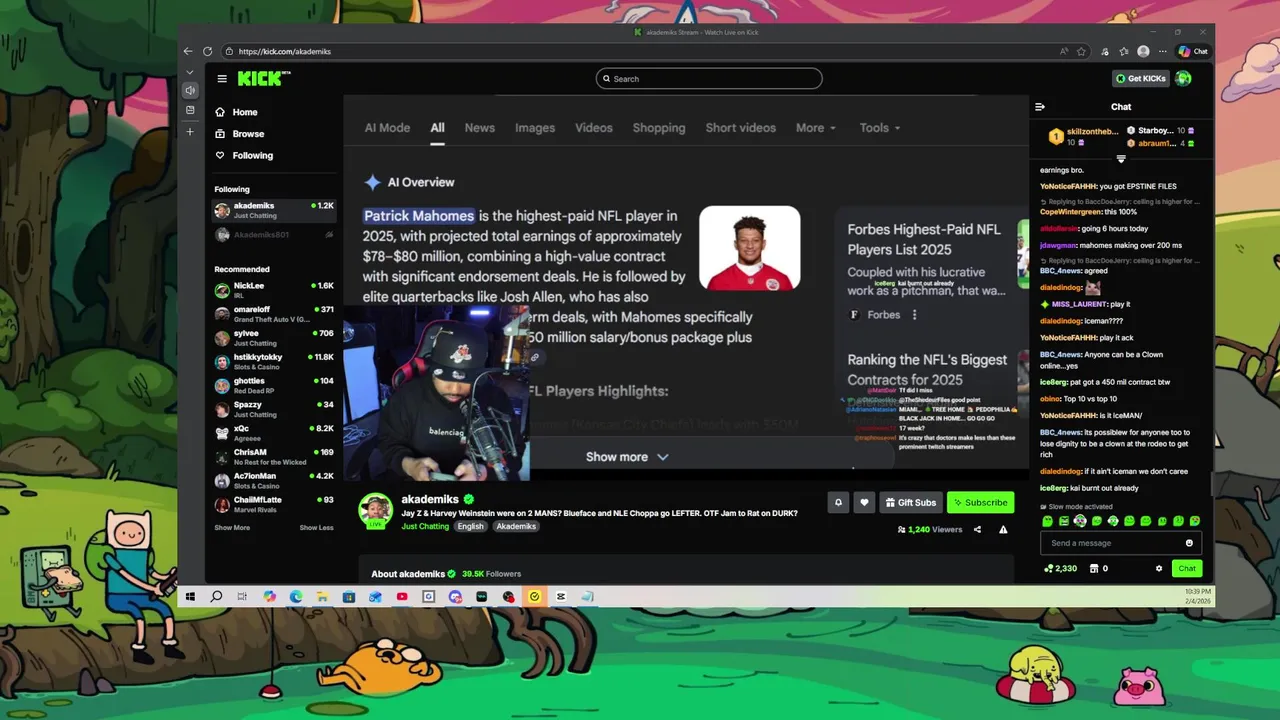Click the first green emote in chat row
1280x720 pixels.
1047,521
